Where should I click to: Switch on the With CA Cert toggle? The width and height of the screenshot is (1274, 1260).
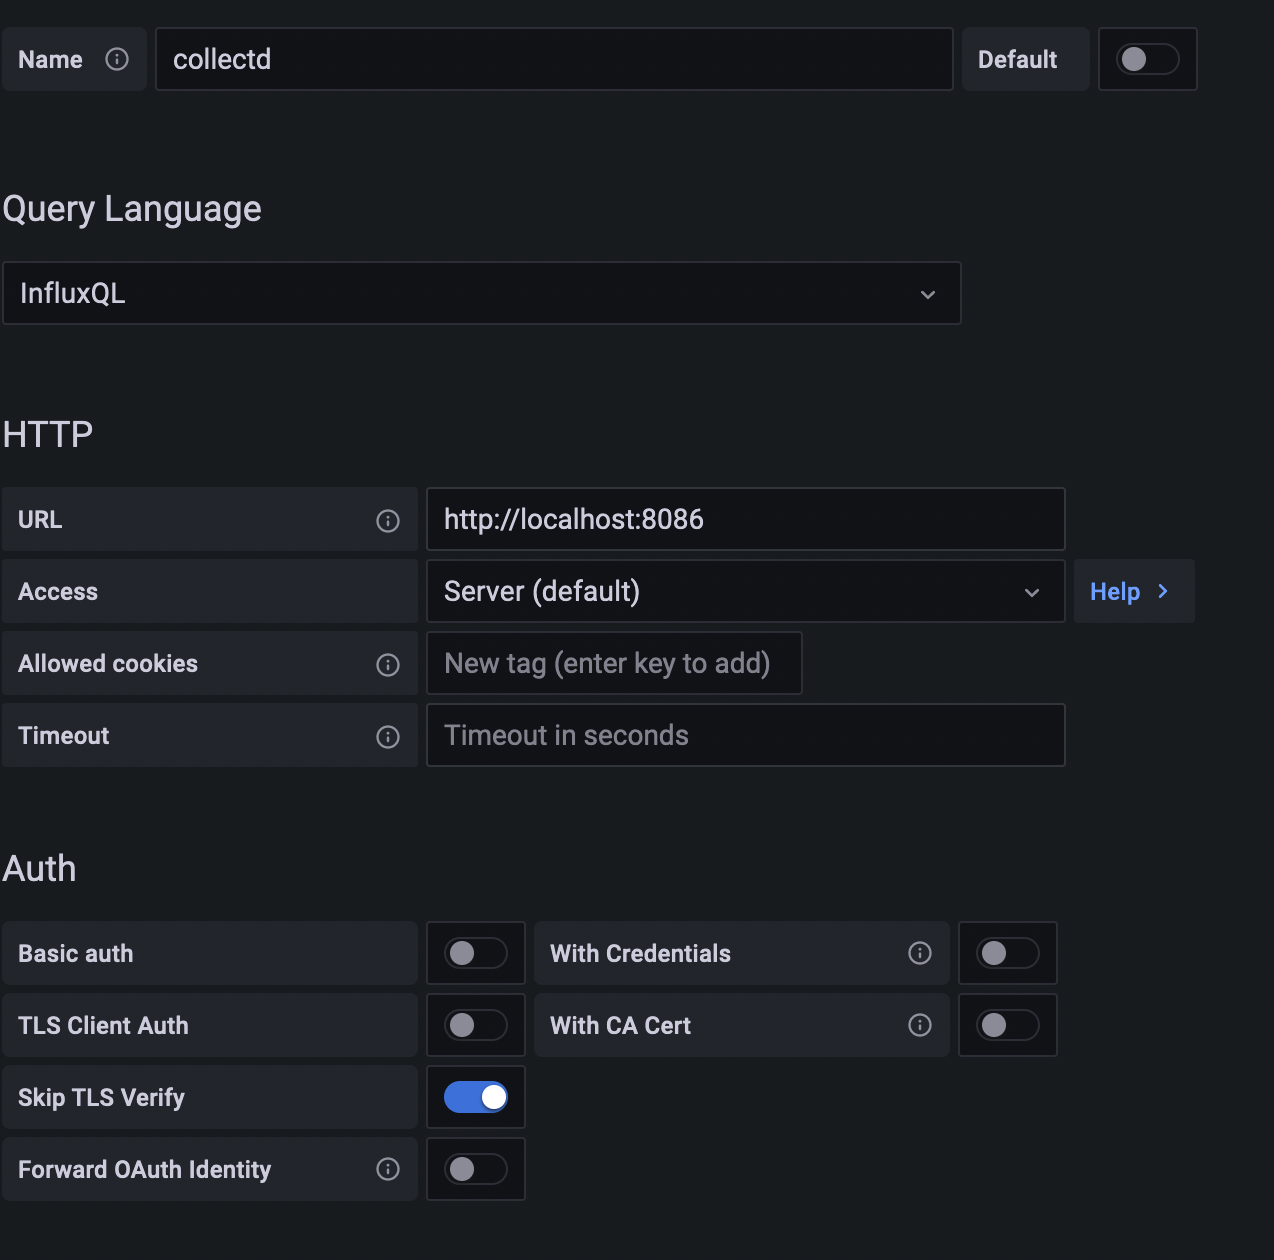[1007, 1026]
